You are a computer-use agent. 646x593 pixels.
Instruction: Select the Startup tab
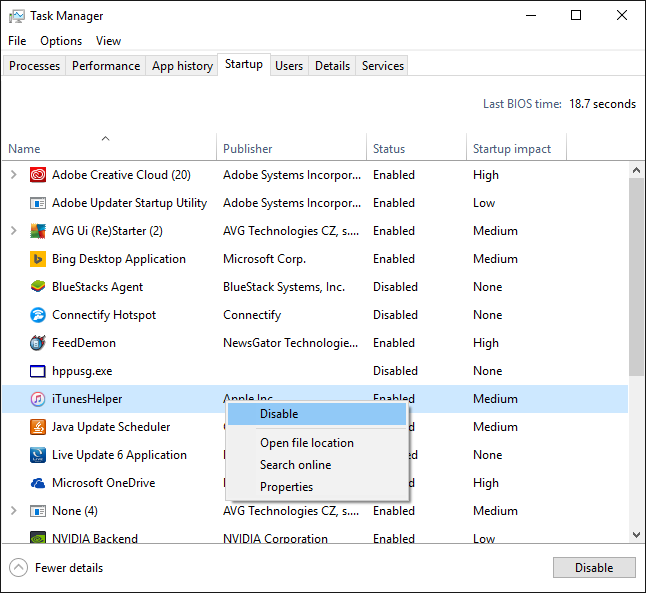pos(244,65)
